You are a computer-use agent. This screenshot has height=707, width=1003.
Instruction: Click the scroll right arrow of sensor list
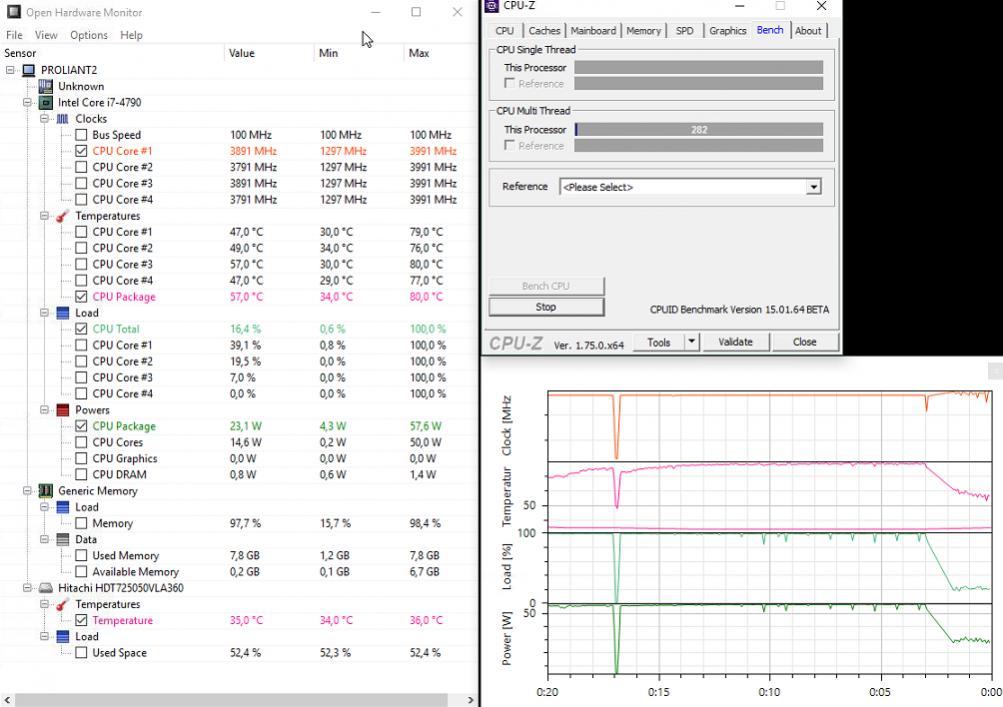click(471, 700)
